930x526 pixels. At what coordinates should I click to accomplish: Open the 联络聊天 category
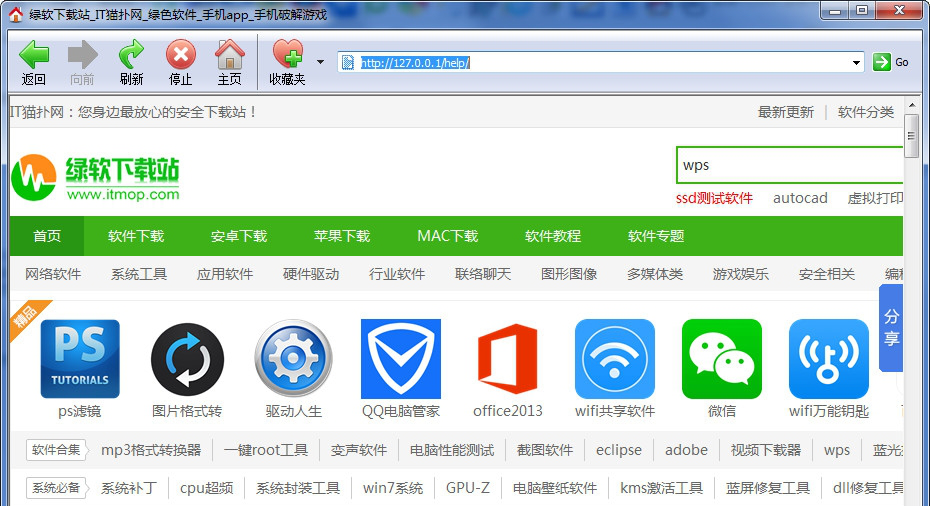point(483,274)
